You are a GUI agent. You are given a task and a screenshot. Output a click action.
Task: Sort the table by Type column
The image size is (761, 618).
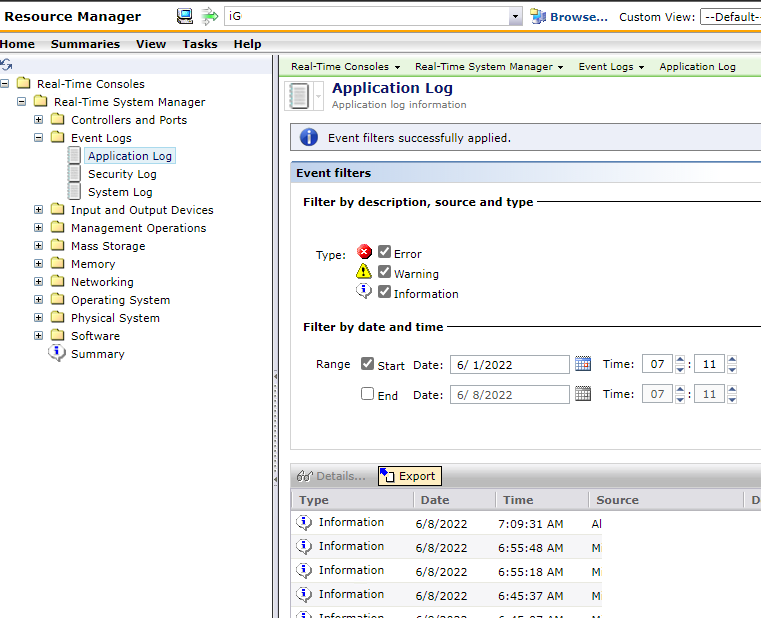(314, 500)
